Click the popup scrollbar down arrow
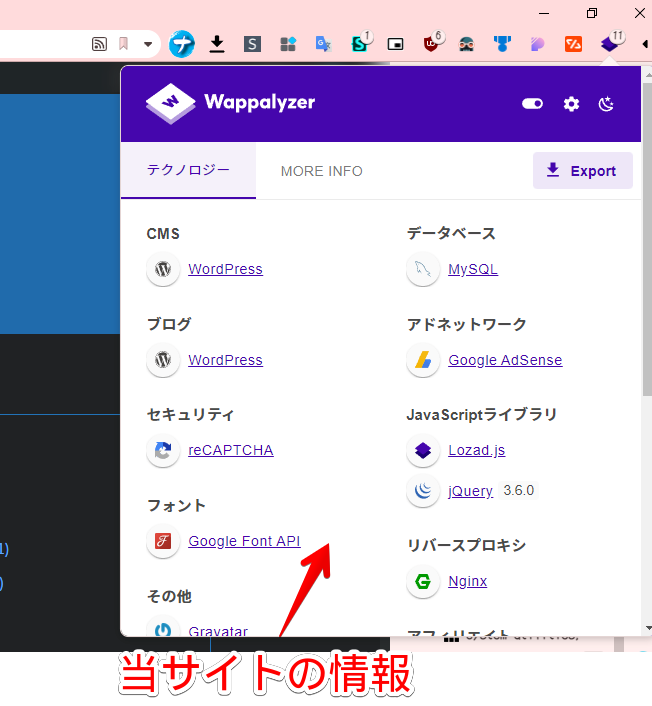 click(x=648, y=628)
